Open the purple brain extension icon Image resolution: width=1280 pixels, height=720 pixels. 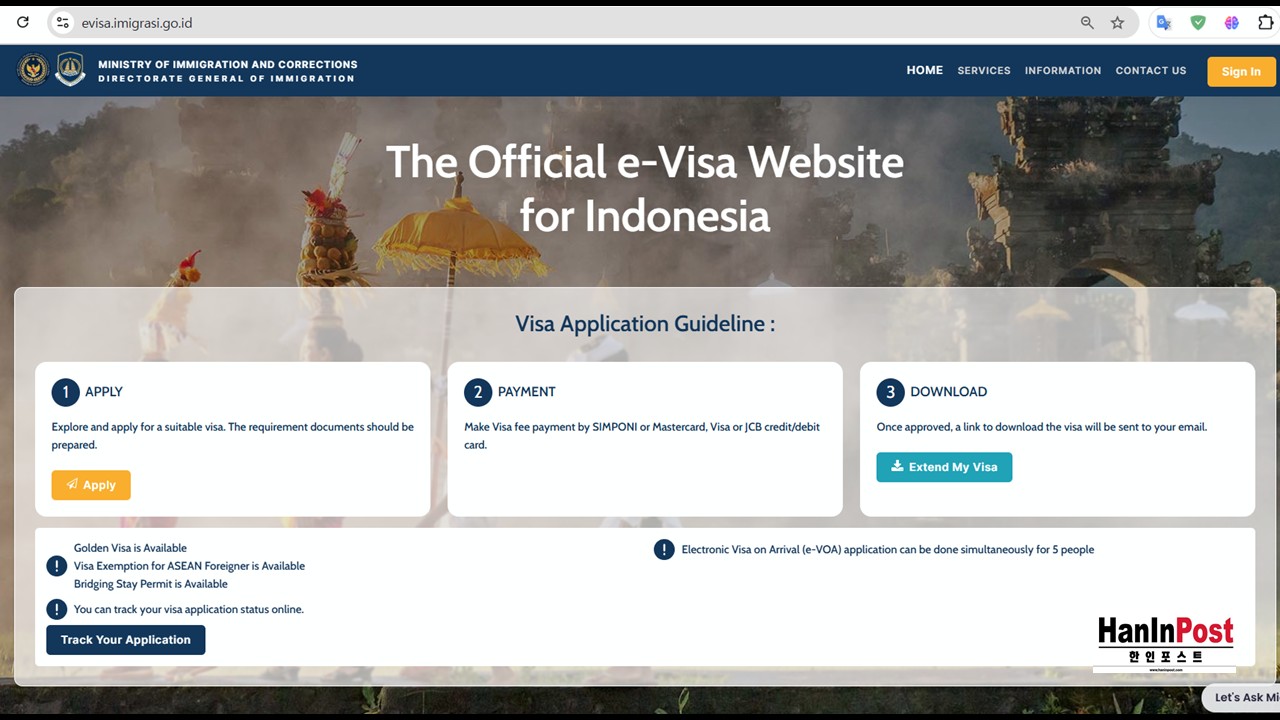click(x=1231, y=22)
